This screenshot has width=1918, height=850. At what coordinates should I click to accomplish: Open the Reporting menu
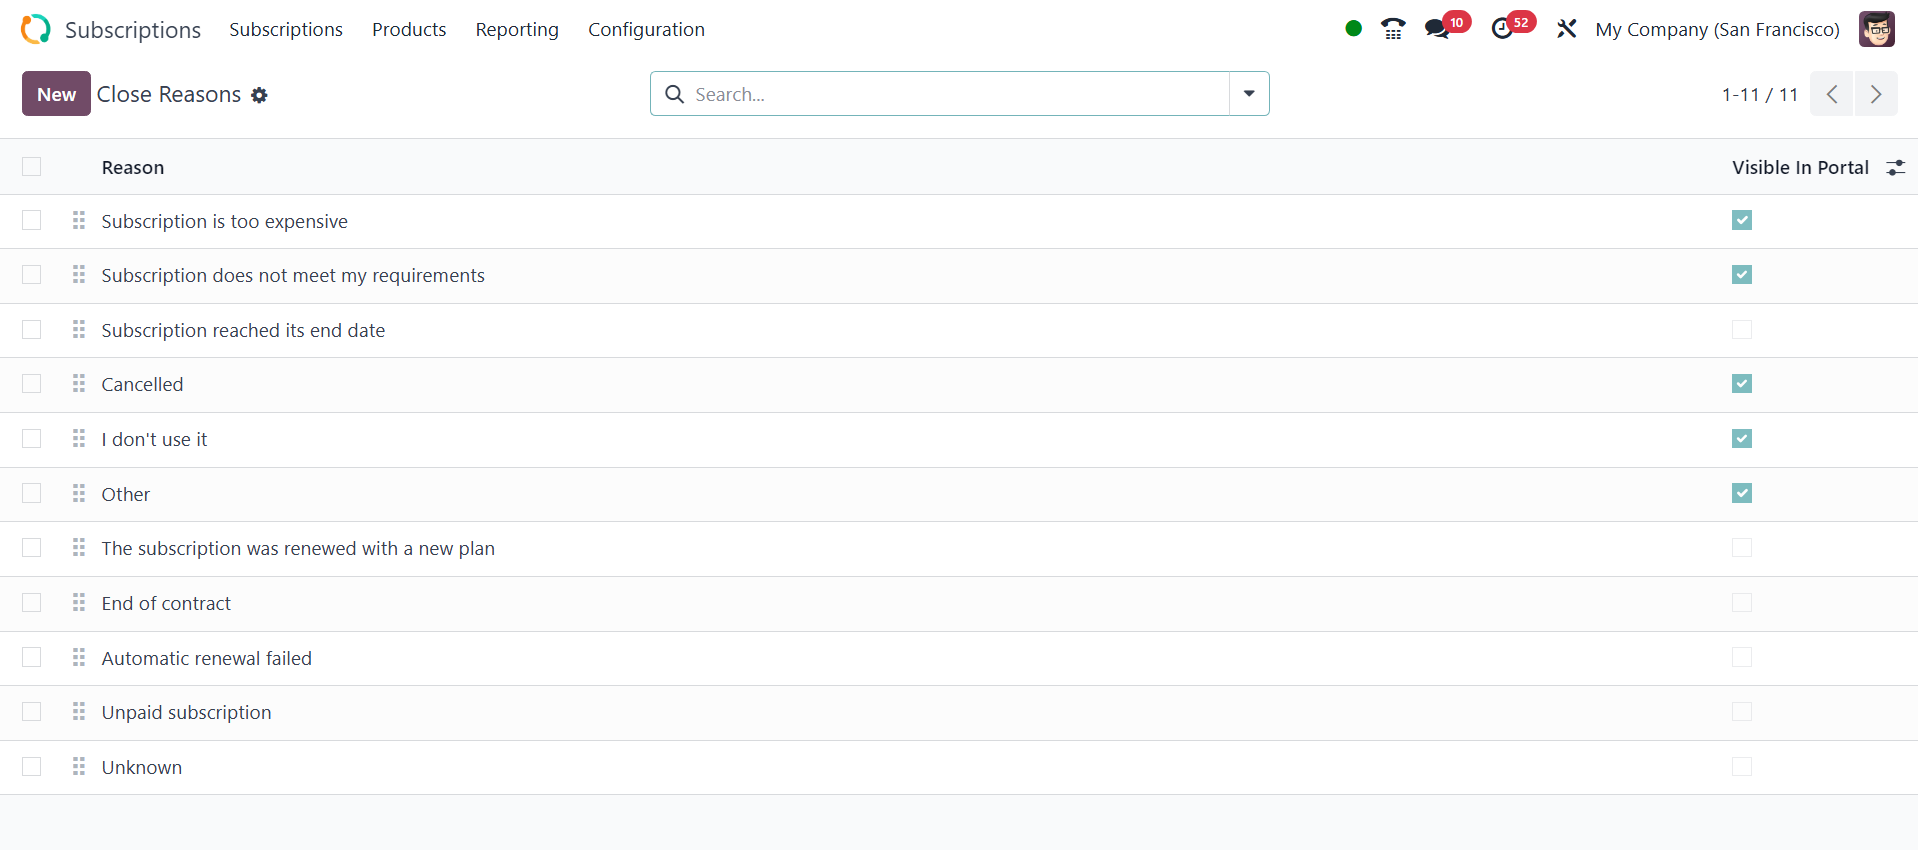pyautogui.click(x=517, y=29)
